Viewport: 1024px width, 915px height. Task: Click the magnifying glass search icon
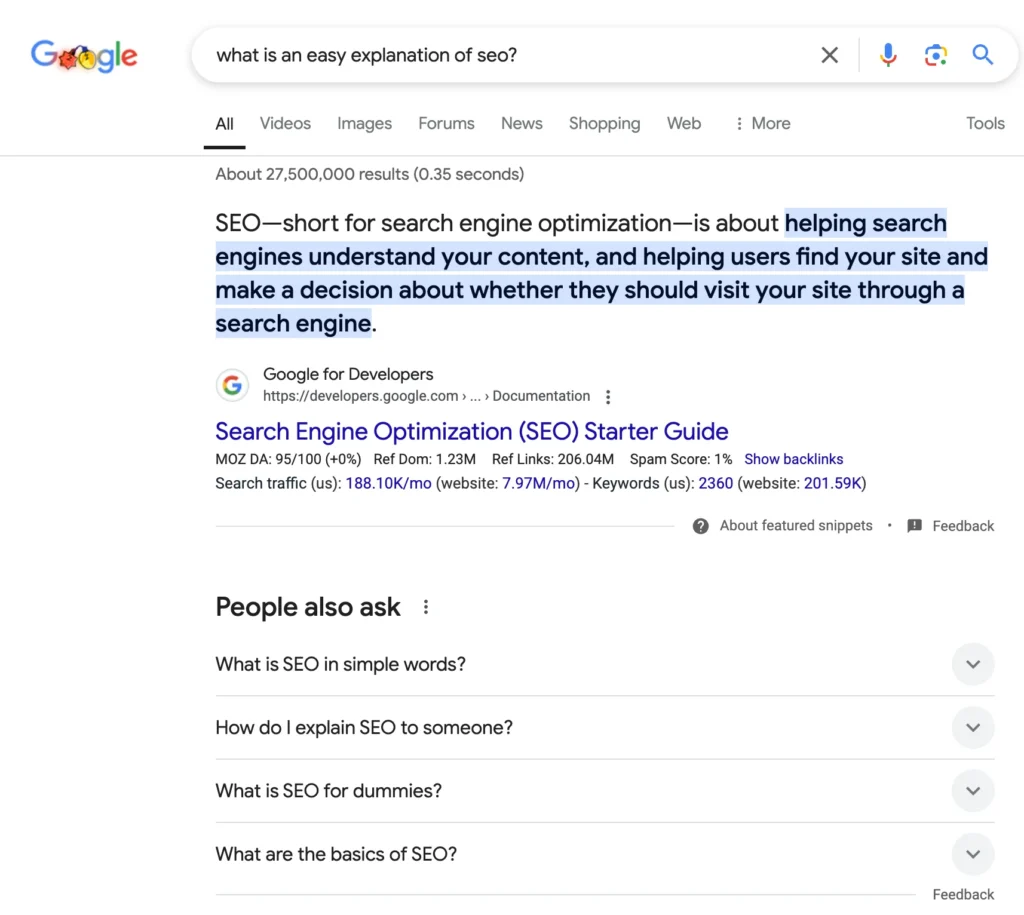click(x=982, y=55)
